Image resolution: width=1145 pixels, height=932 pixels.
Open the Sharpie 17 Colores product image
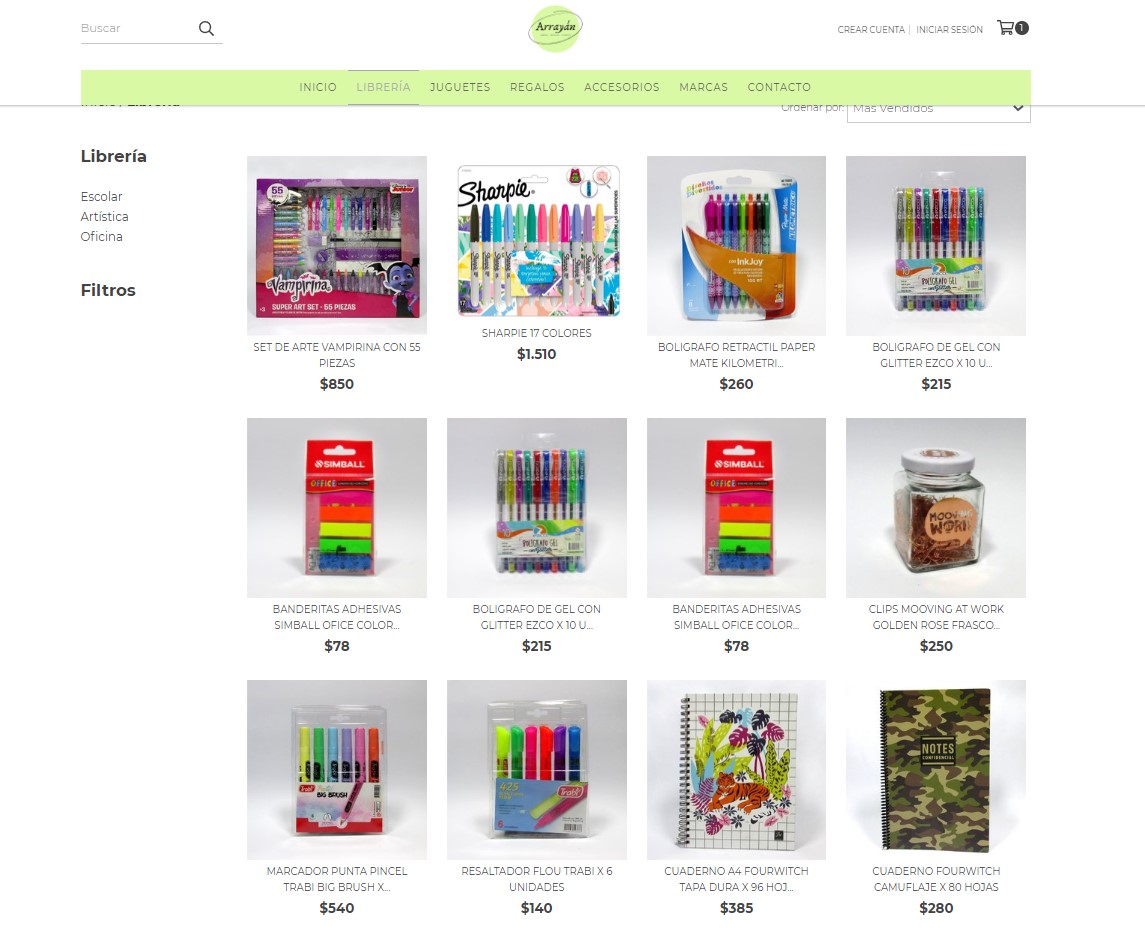pyautogui.click(x=537, y=240)
